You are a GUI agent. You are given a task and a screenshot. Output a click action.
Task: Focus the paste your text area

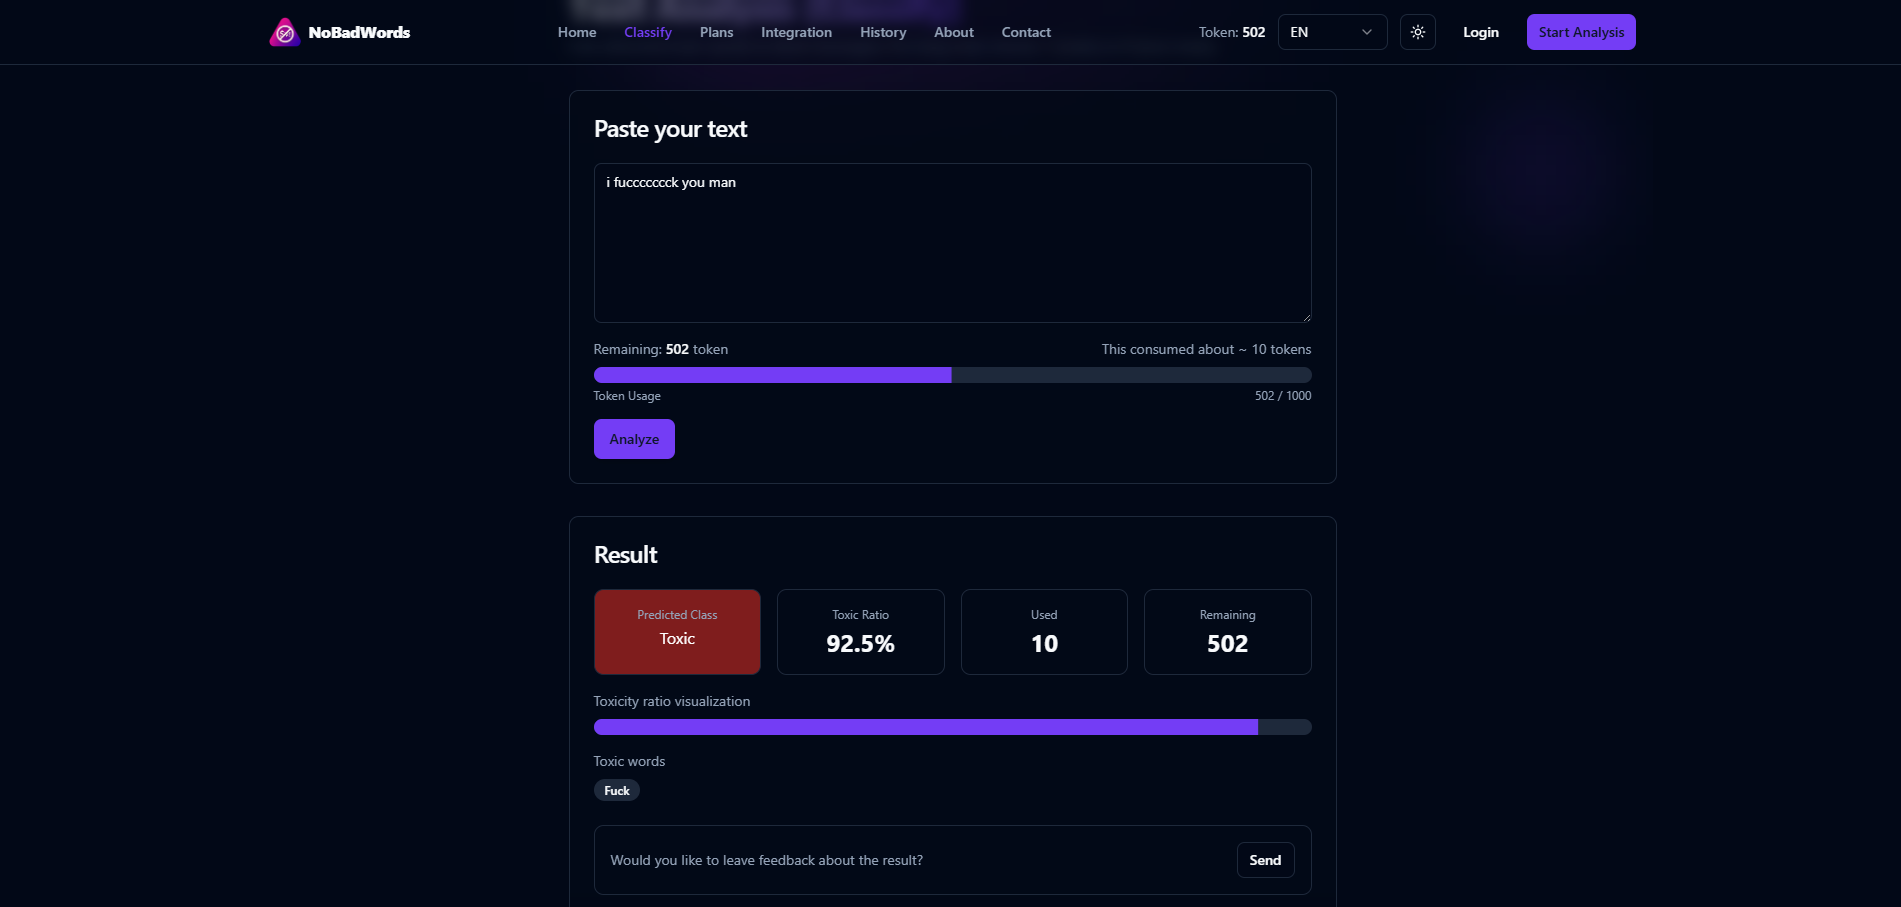pos(952,243)
